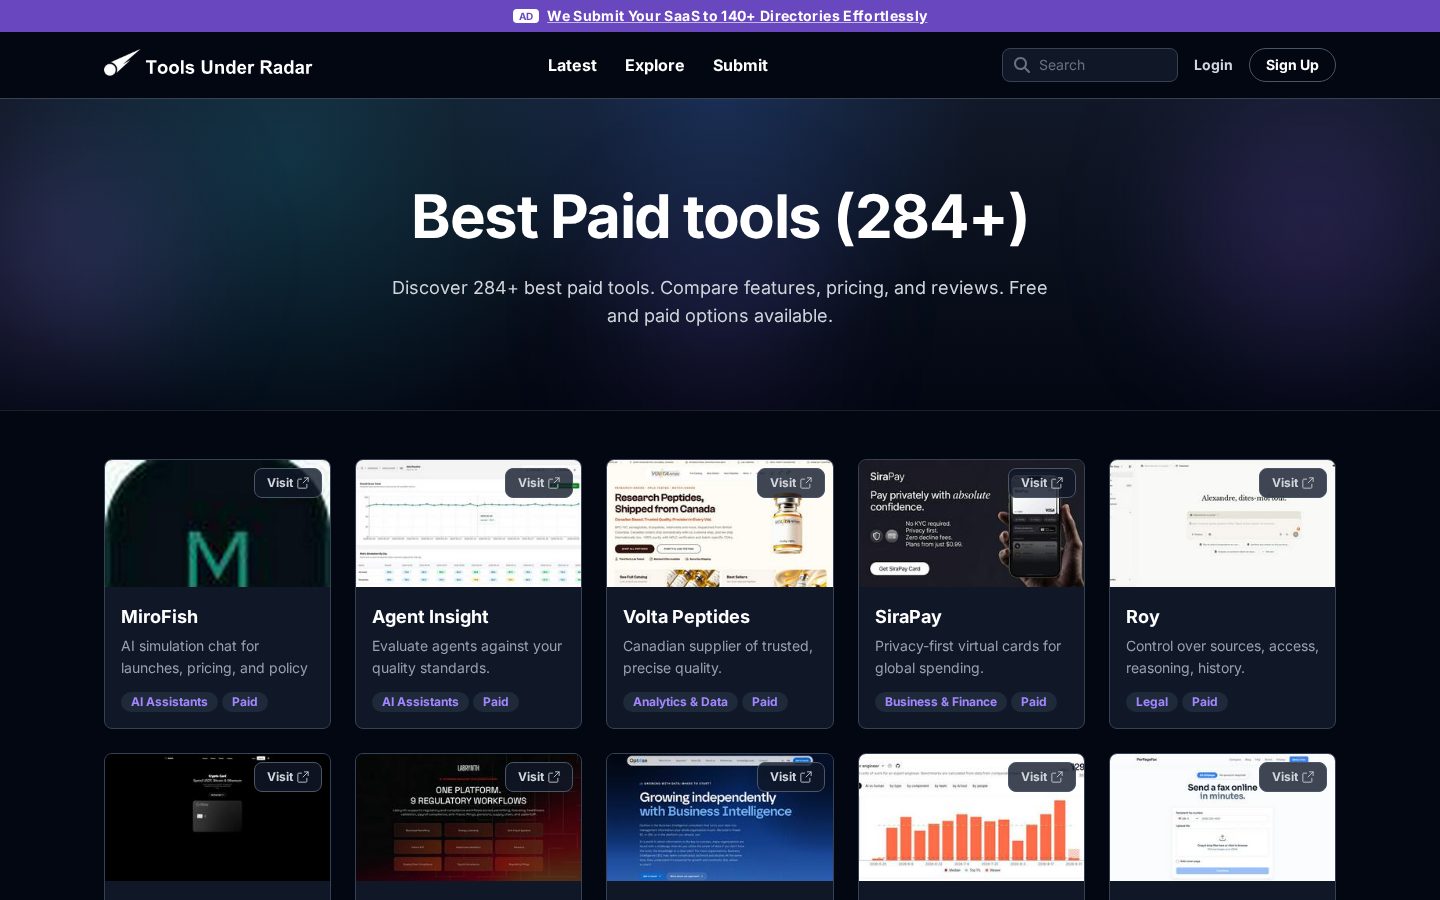
Task: Click Visit on the send a fax card
Action: (1293, 777)
